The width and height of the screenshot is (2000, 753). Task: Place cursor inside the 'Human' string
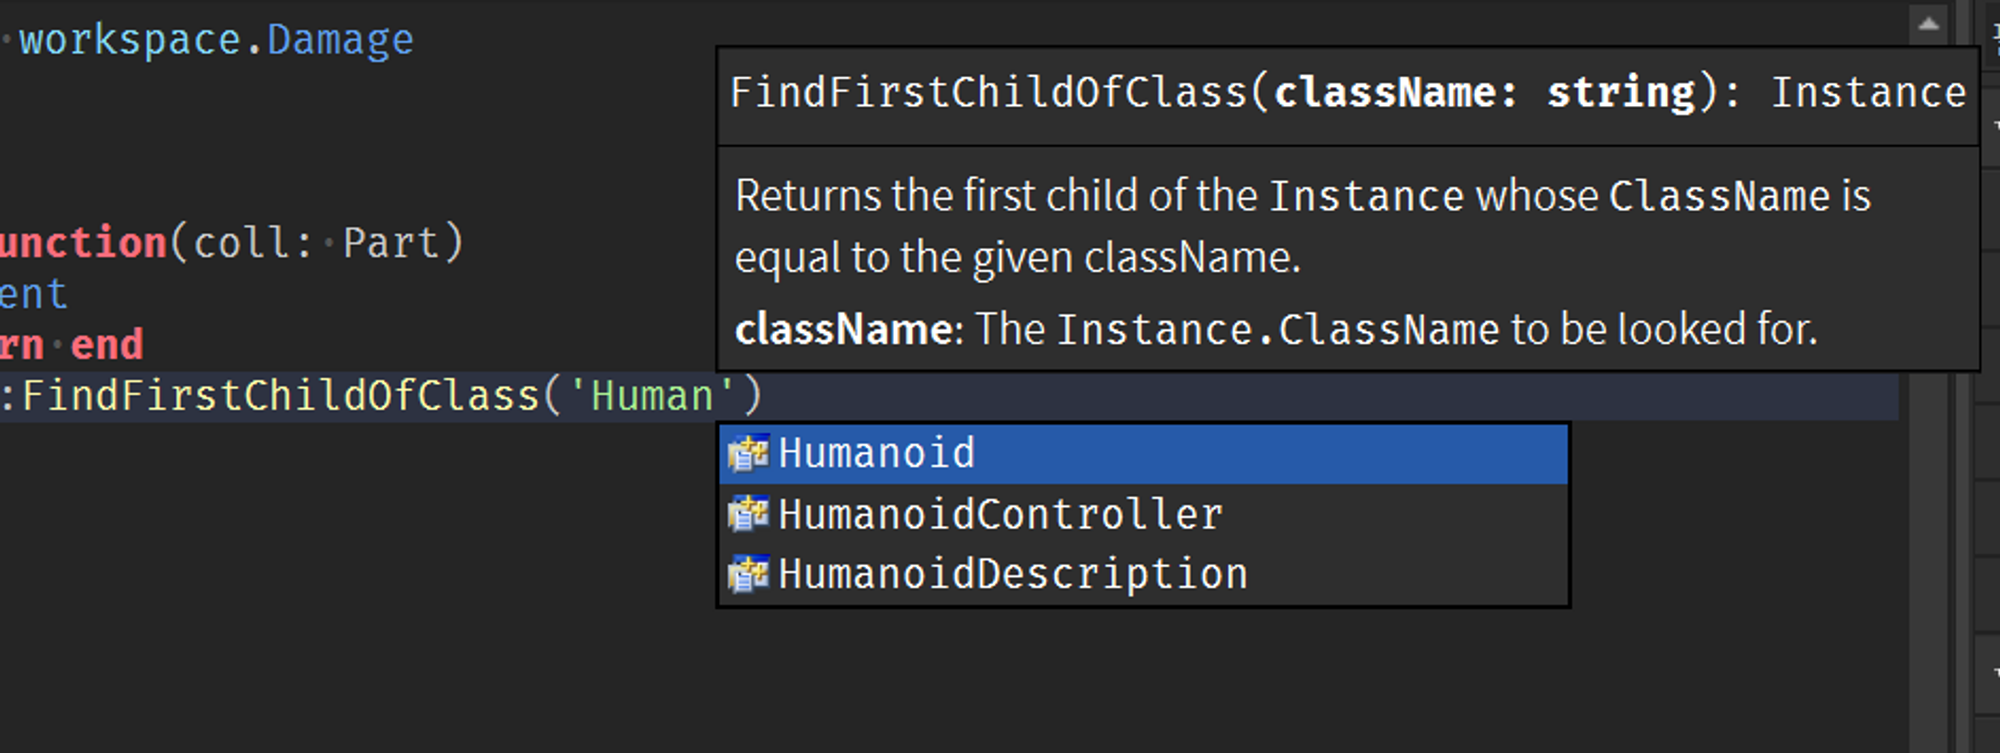[652, 396]
